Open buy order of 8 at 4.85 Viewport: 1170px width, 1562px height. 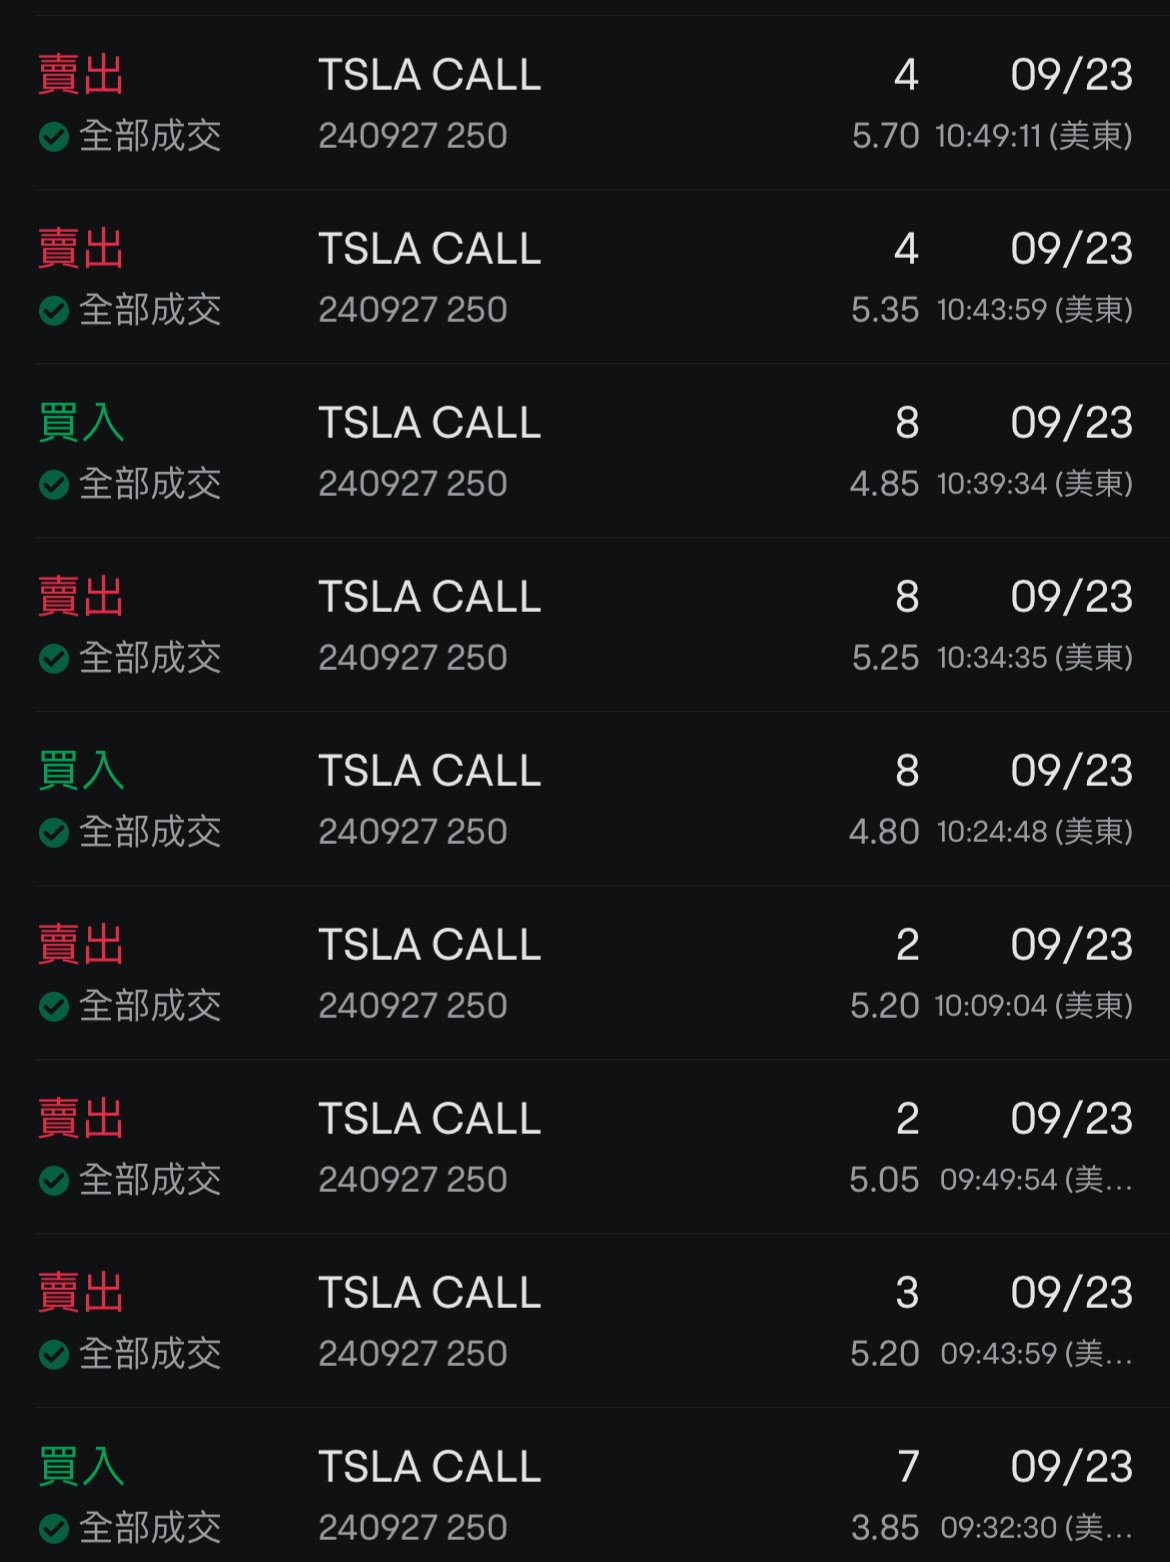585,452
